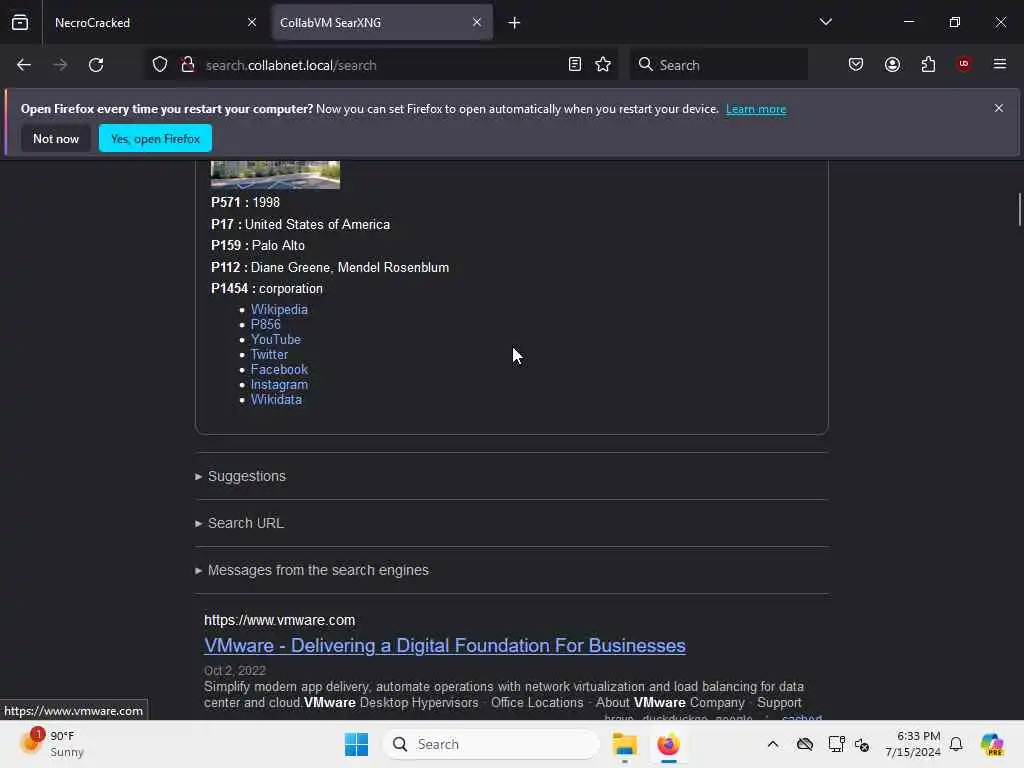Screen dimensions: 1024x768
Task: Click the page vertical scrollbar thumb
Action: (x=1019, y=210)
